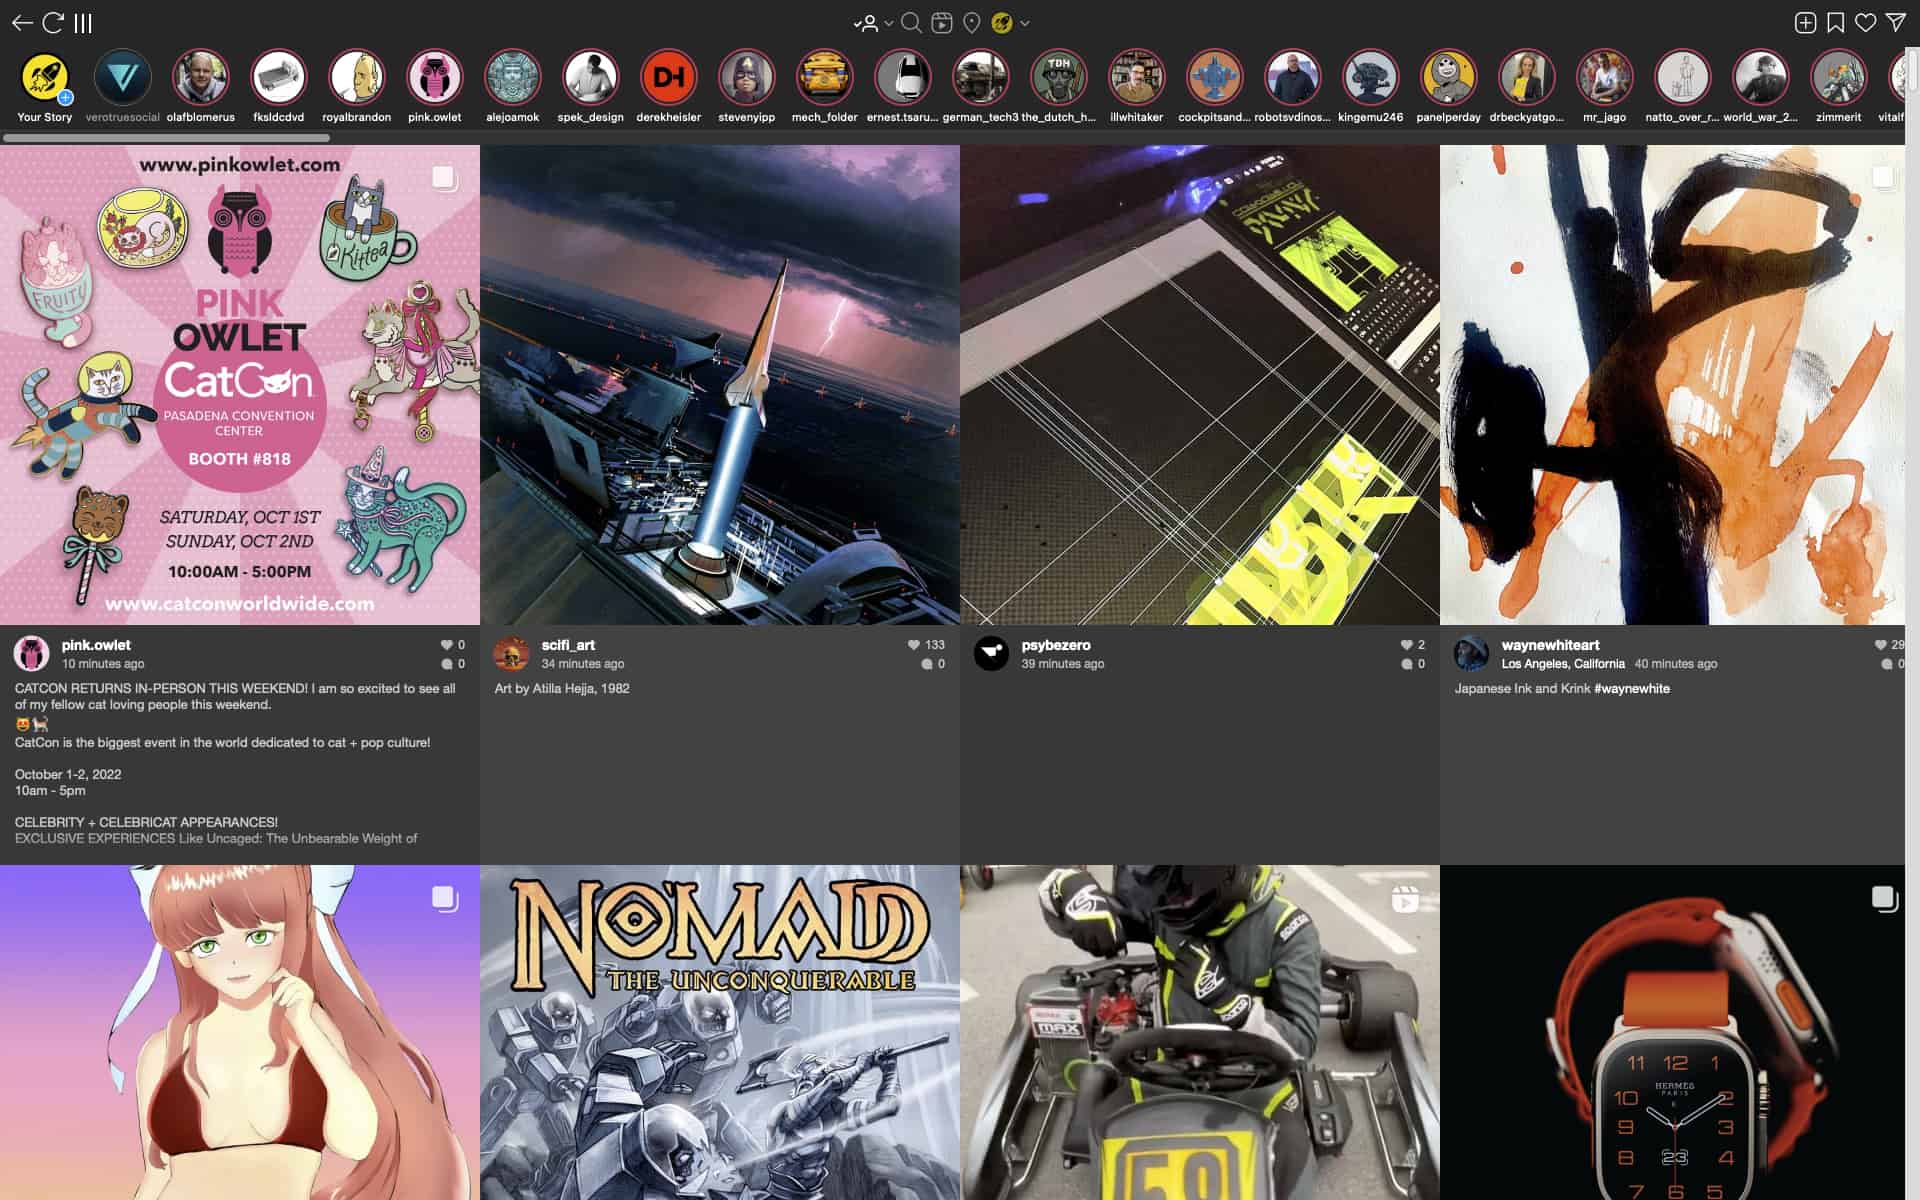Select '10 minutes ago' timestamp on pink.owlet
Screen dimensions: 1920x1200
(x=103, y=664)
